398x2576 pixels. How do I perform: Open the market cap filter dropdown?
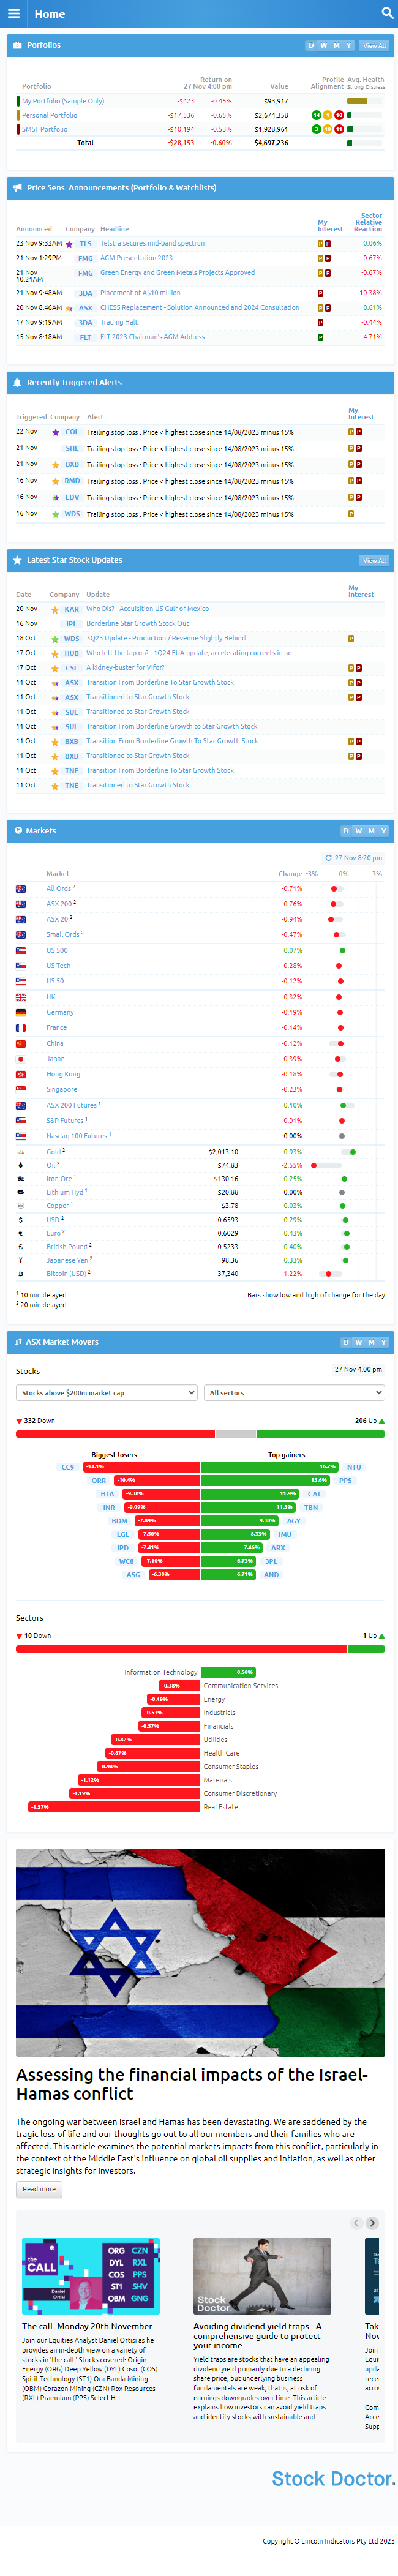click(x=106, y=1392)
